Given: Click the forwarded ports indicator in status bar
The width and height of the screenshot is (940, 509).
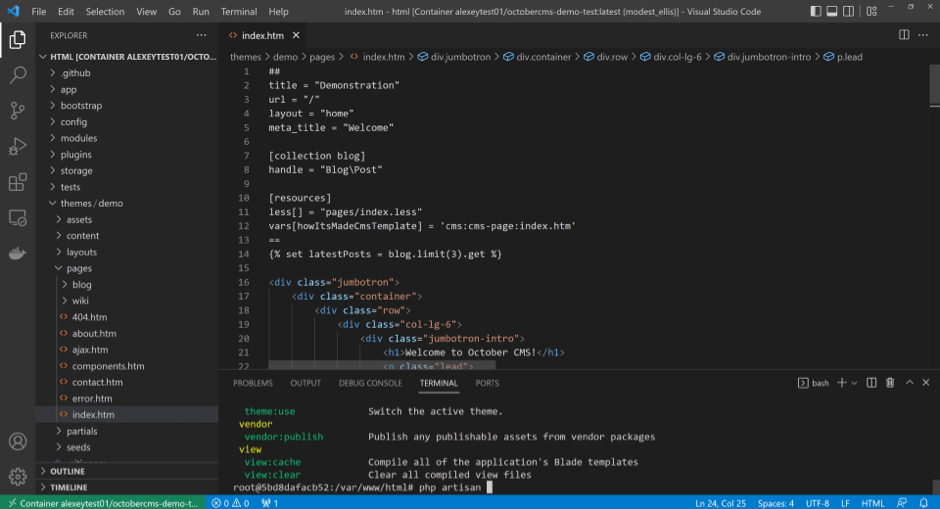Looking at the screenshot, I should pos(270,503).
